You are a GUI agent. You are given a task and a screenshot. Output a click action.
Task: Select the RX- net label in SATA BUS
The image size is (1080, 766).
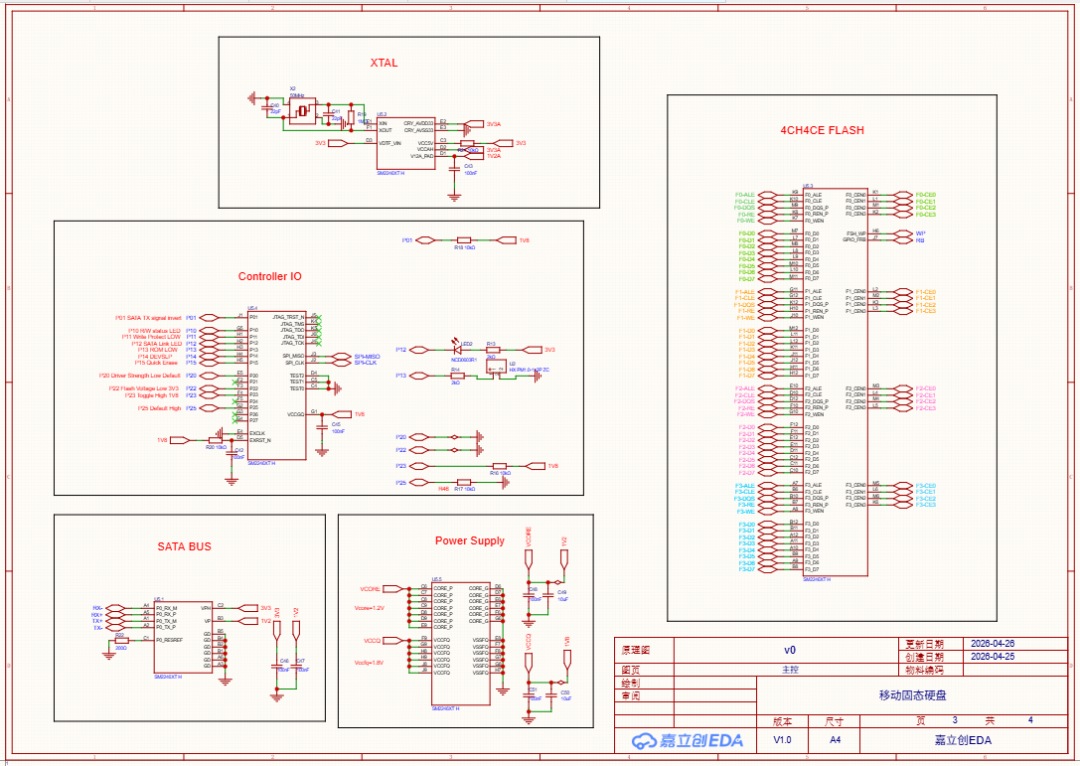(x=97, y=608)
